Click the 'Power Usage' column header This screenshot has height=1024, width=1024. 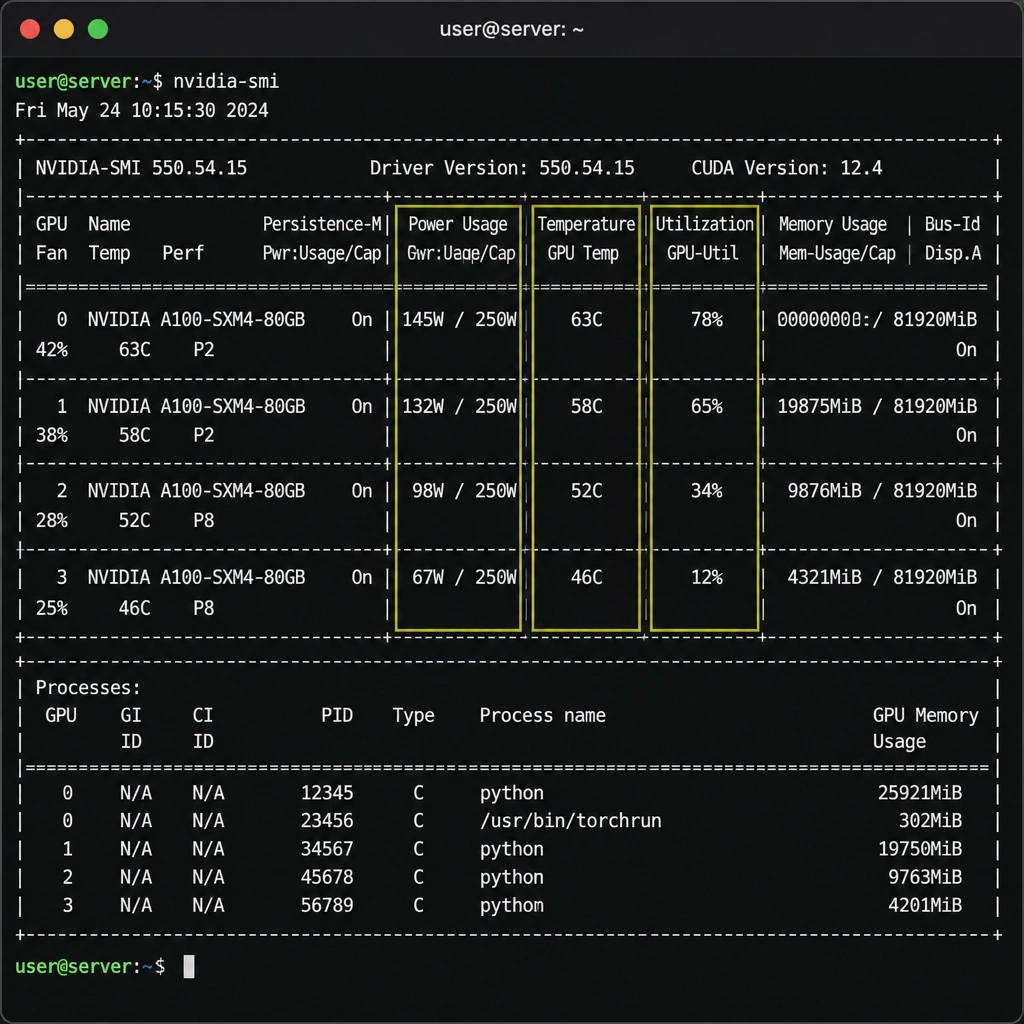(x=458, y=224)
